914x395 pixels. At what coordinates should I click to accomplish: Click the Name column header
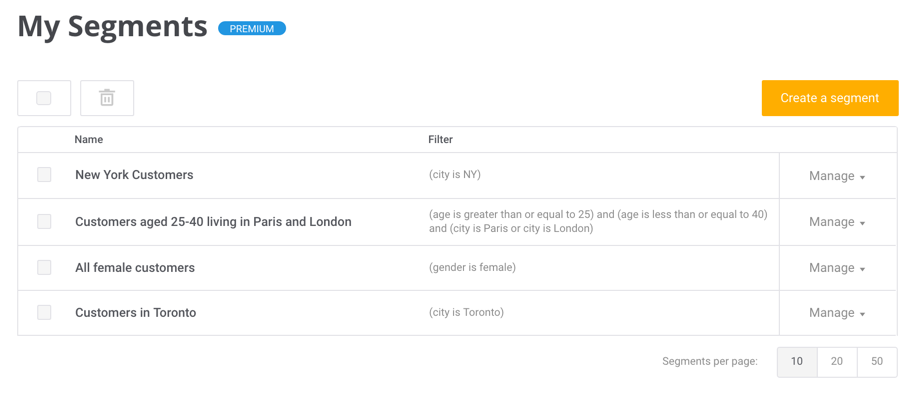click(89, 140)
